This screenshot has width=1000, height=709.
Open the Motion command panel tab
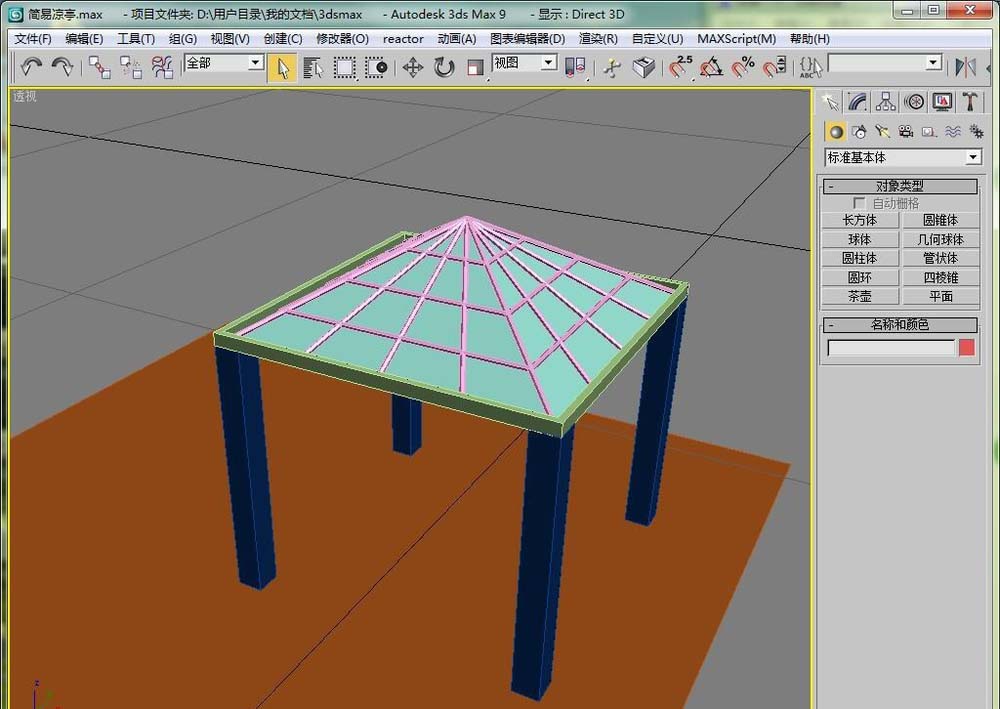click(915, 102)
